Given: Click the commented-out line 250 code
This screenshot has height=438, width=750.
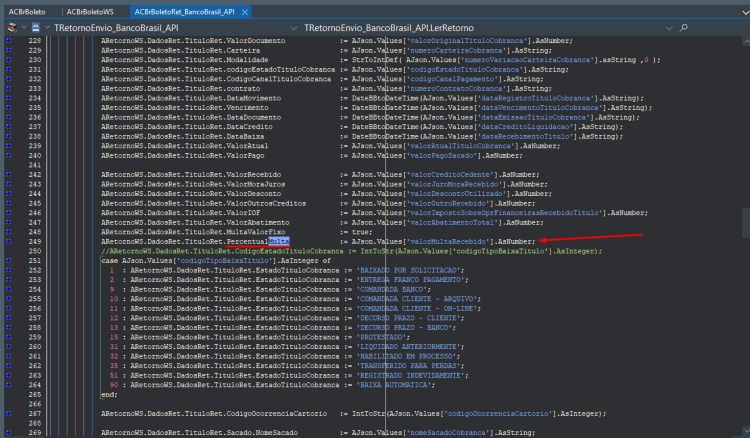Looking at the screenshot, I should (352, 251).
